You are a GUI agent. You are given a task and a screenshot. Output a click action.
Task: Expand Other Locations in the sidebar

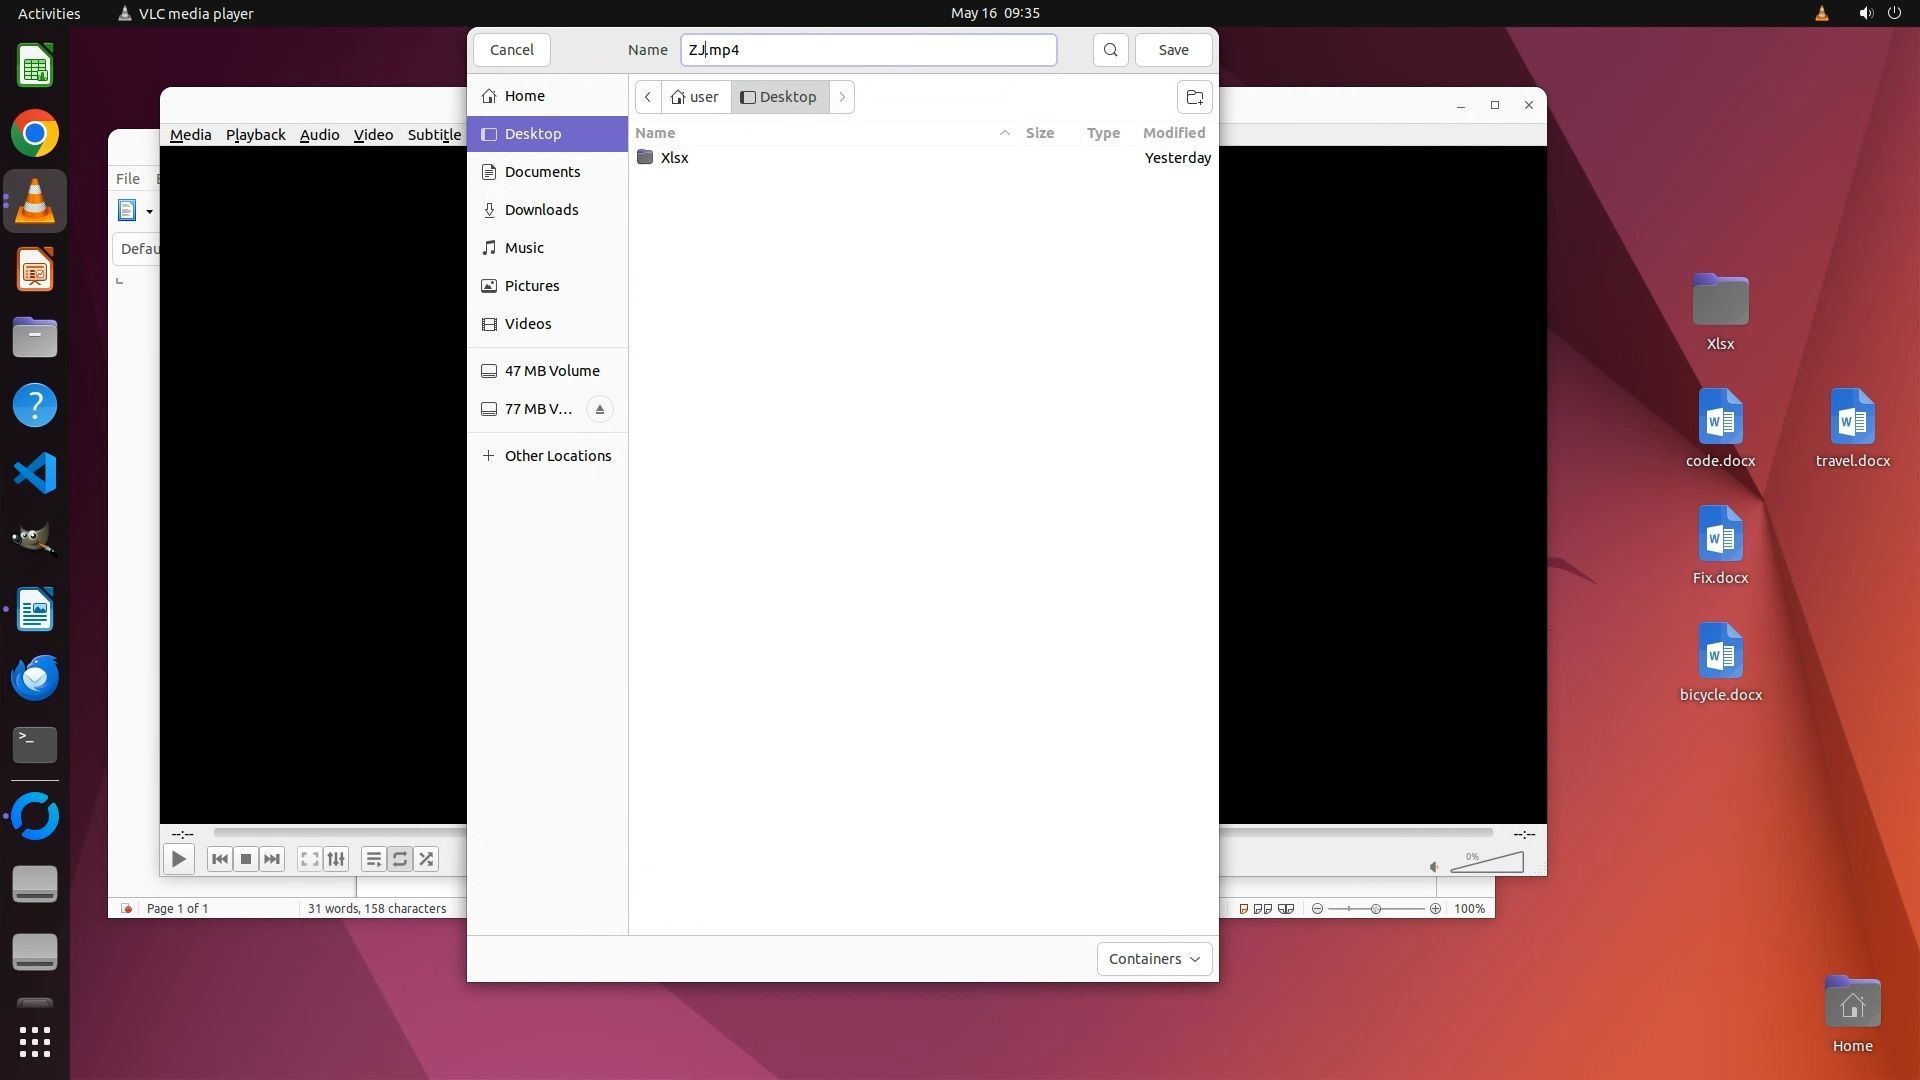point(557,456)
